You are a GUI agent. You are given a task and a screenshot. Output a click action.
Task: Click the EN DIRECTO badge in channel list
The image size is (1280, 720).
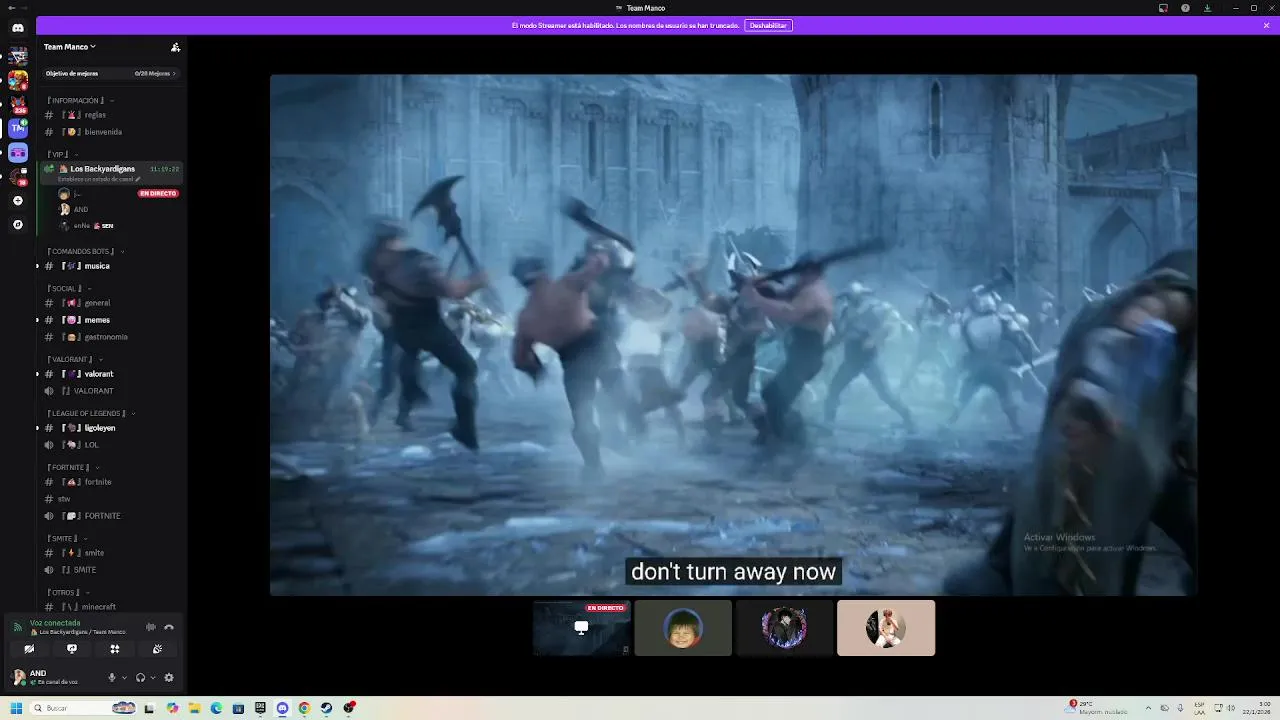point(158,193)
